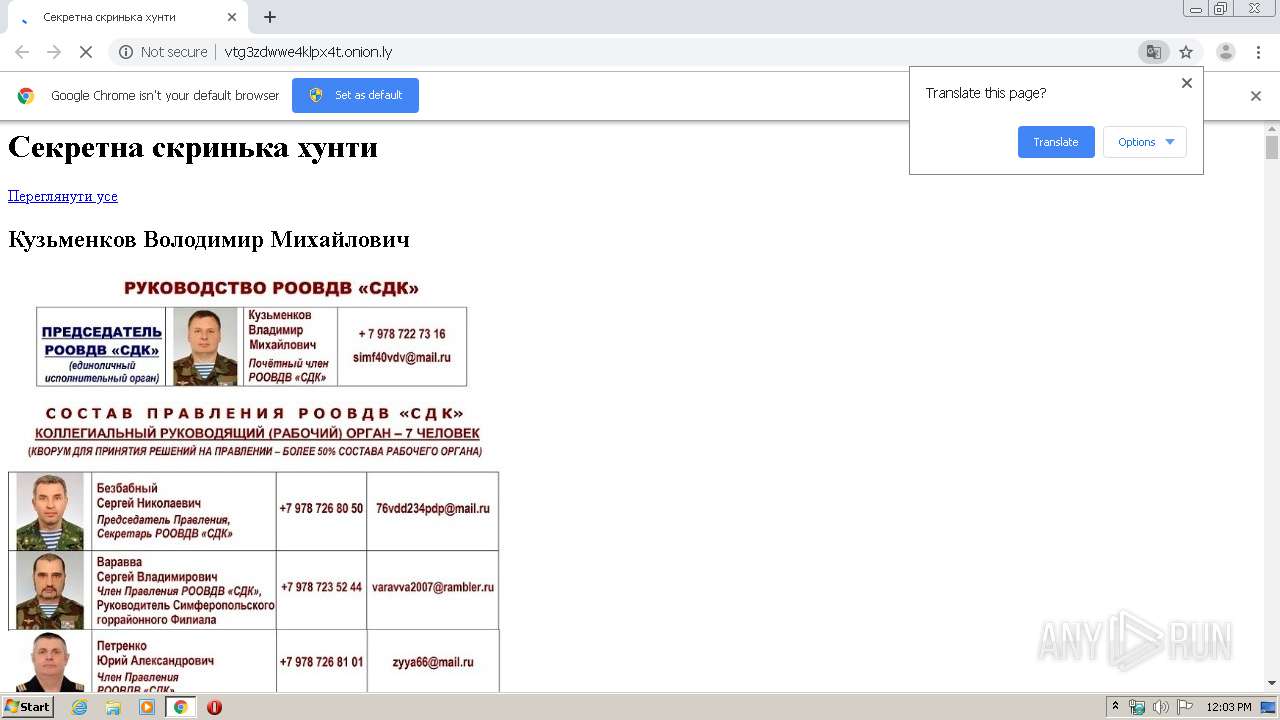This screenshot has width=1280, height=720.
Task: Click the scroll-down arrow of the page scrollbar
Action: (x=1272, y=684)
